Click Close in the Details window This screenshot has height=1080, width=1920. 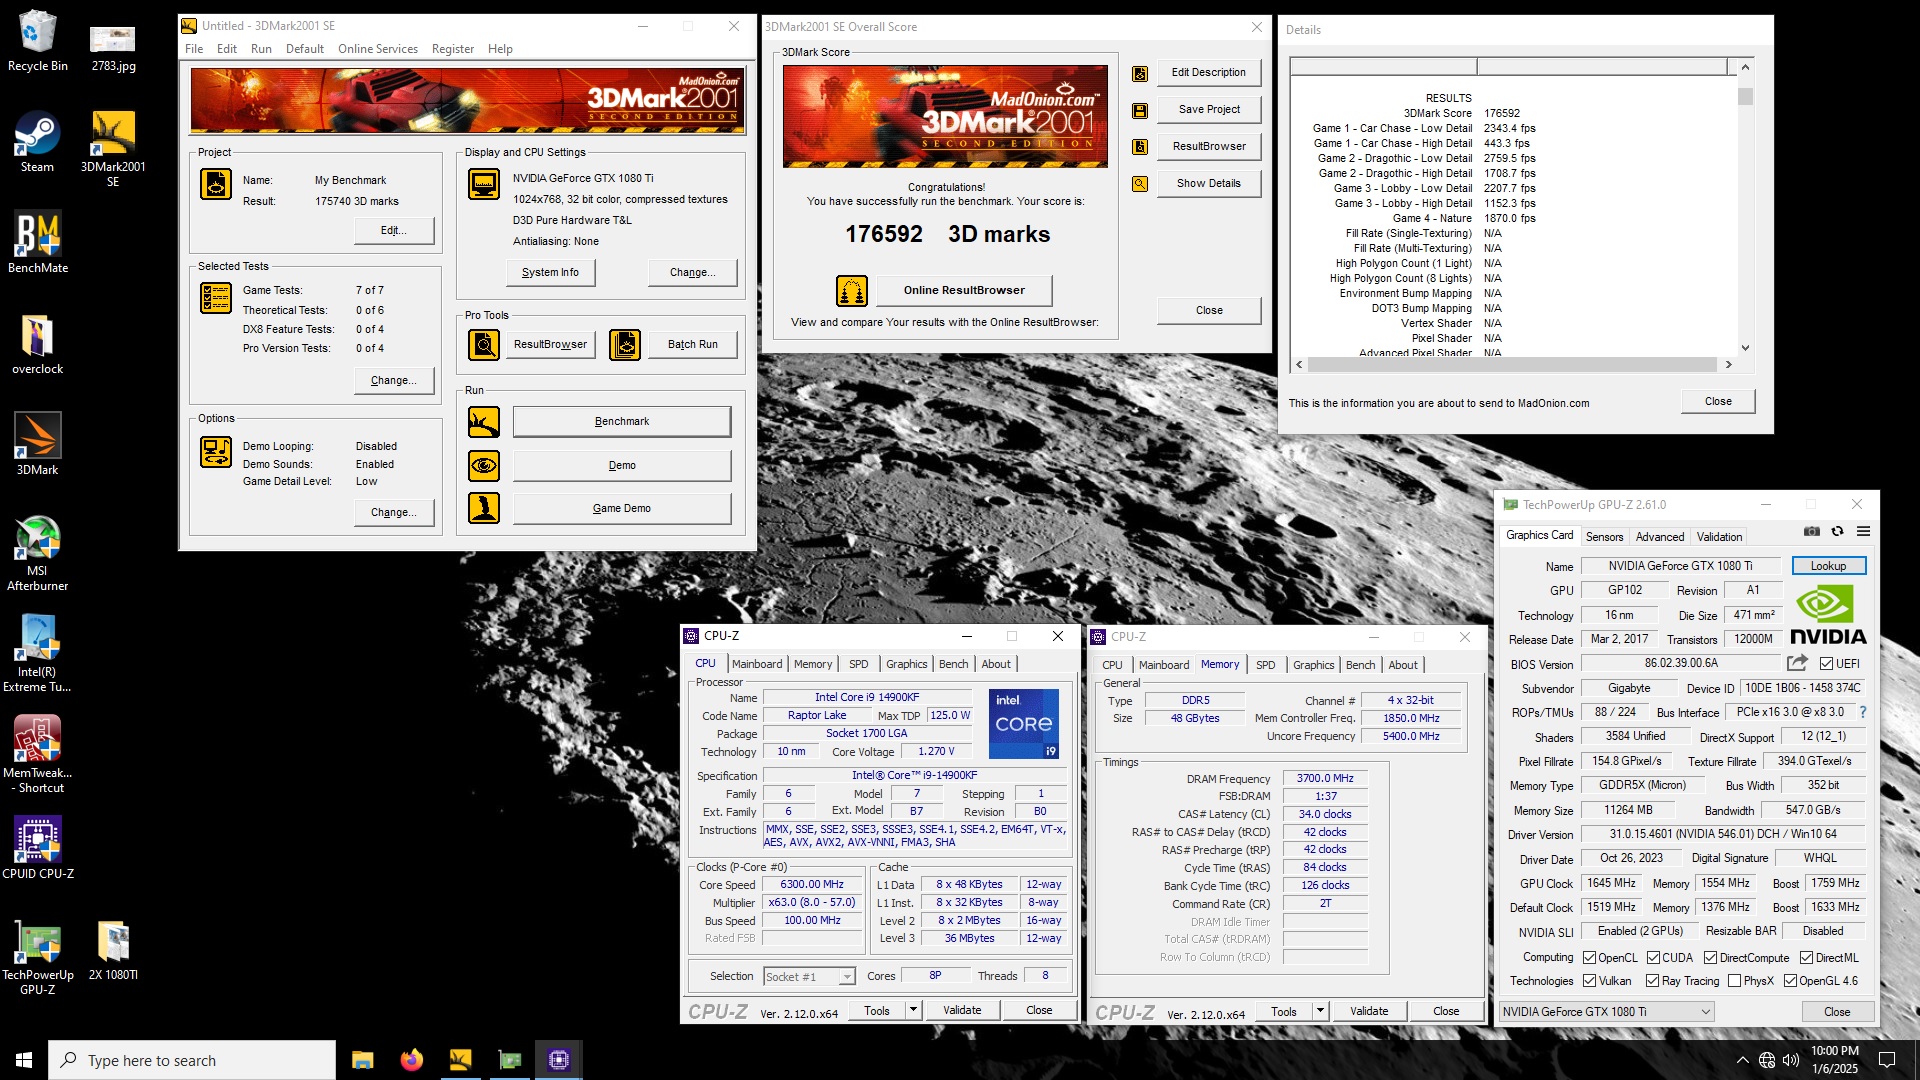(x=1718, y=402)
